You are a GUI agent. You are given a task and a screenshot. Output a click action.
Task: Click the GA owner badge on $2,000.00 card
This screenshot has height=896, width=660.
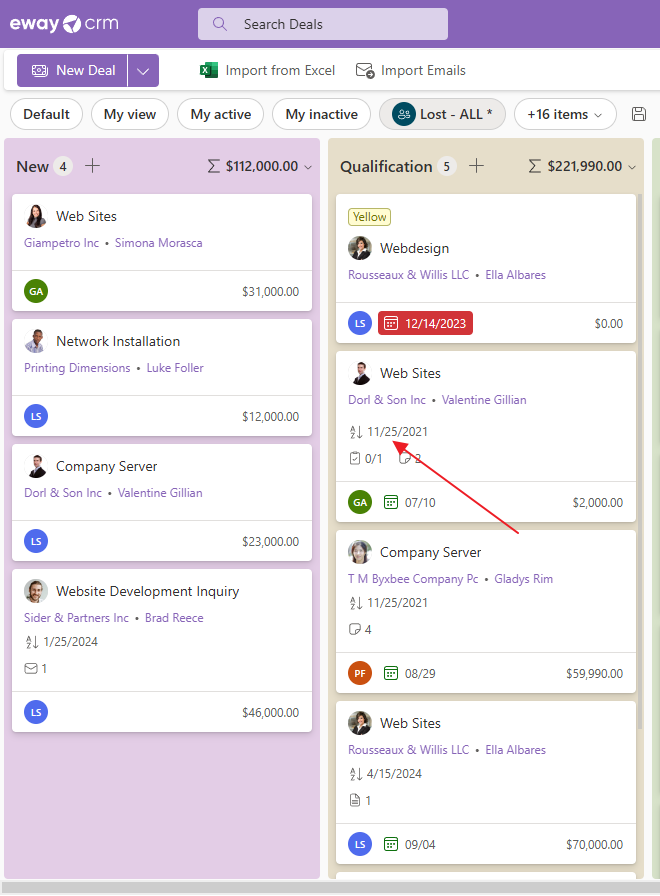coord(360,502)
